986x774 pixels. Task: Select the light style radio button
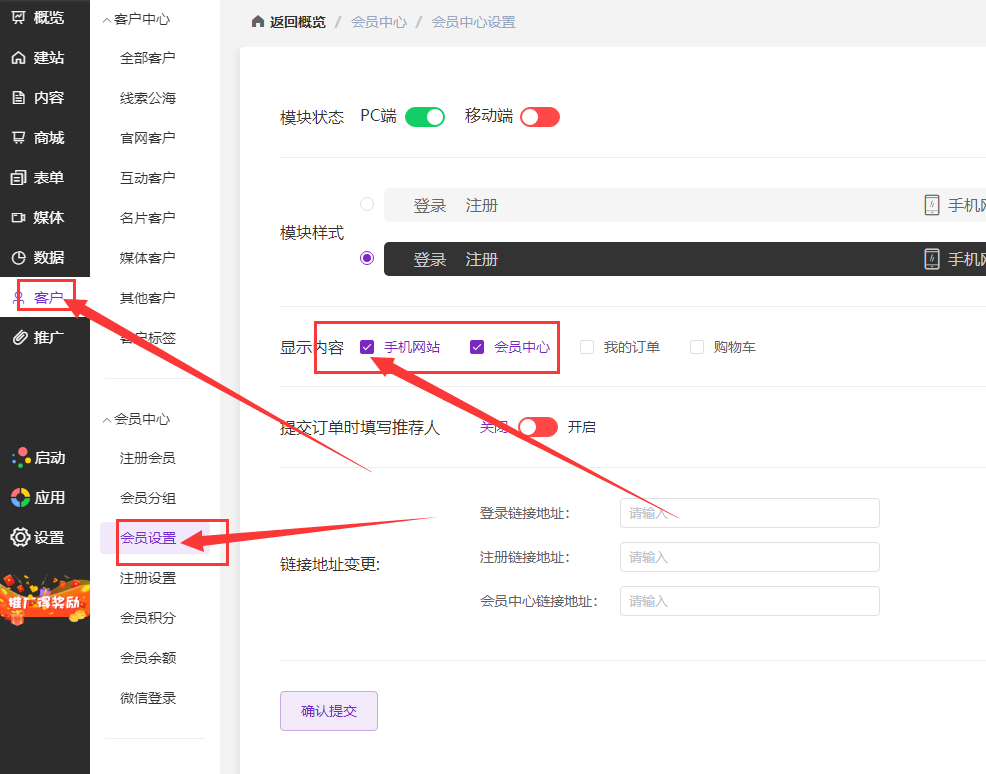point(367,204)
